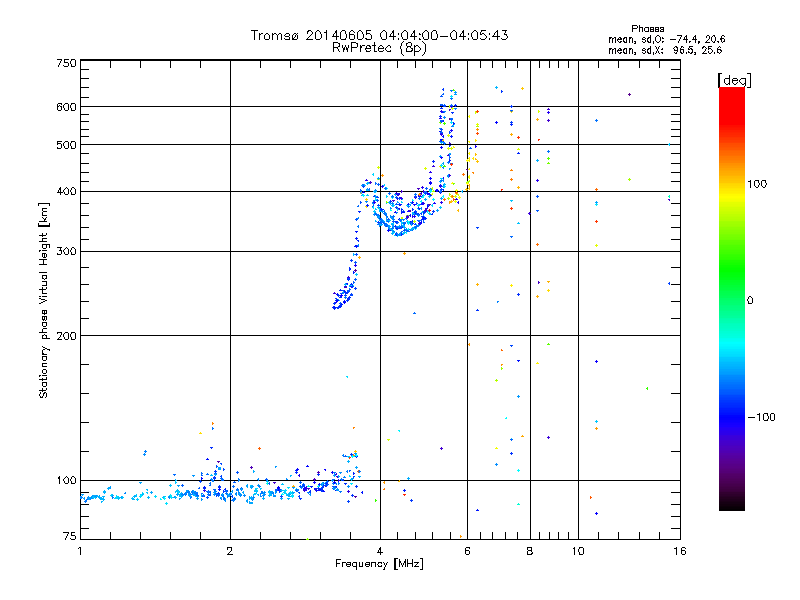Screen dimensions: 800x600
Task: Click the 'Frequency [MHz]' axis label
Action: point(379,564)
